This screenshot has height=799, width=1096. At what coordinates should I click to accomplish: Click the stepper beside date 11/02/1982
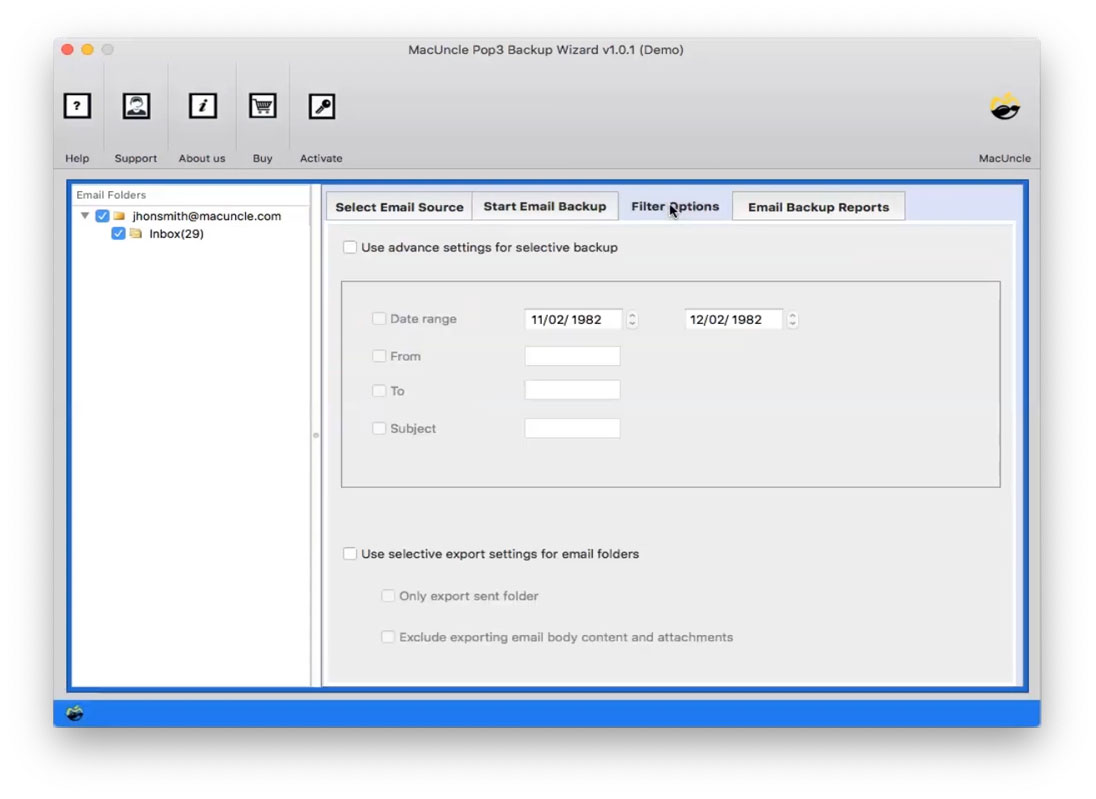[x=634, y=319]
